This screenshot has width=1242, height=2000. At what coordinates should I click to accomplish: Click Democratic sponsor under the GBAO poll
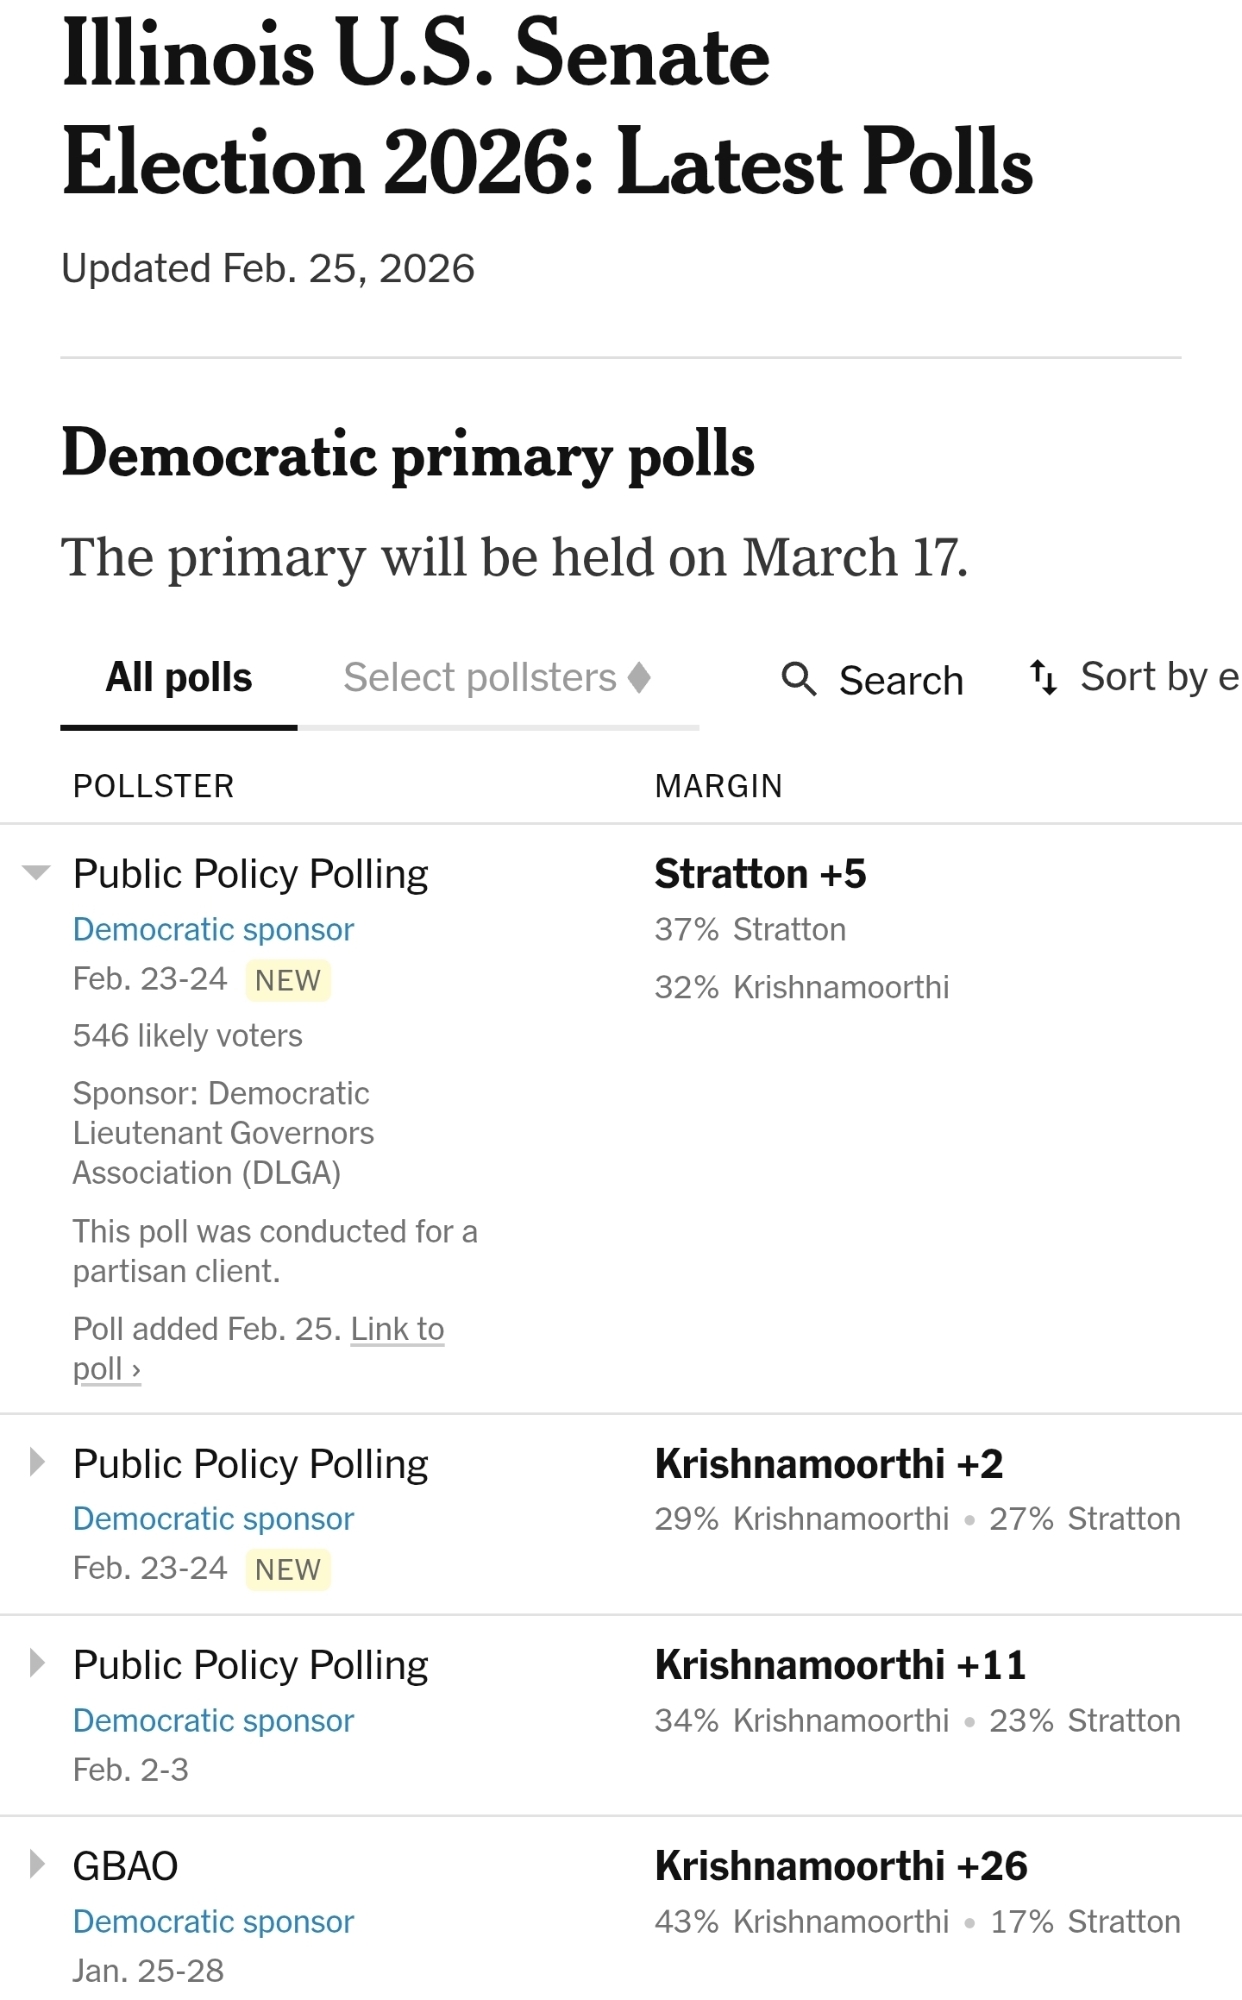coord(213,1921)
